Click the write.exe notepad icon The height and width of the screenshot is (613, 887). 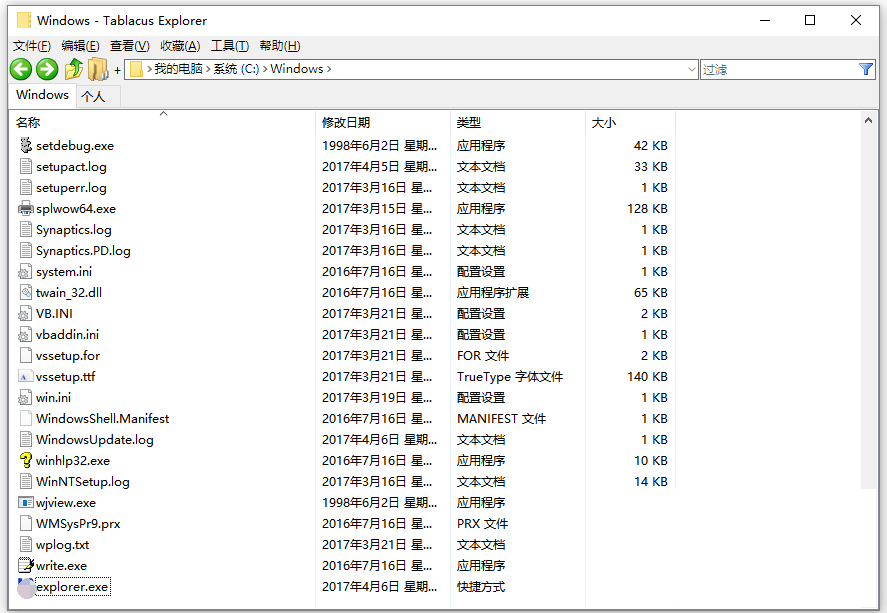point(26,566)
